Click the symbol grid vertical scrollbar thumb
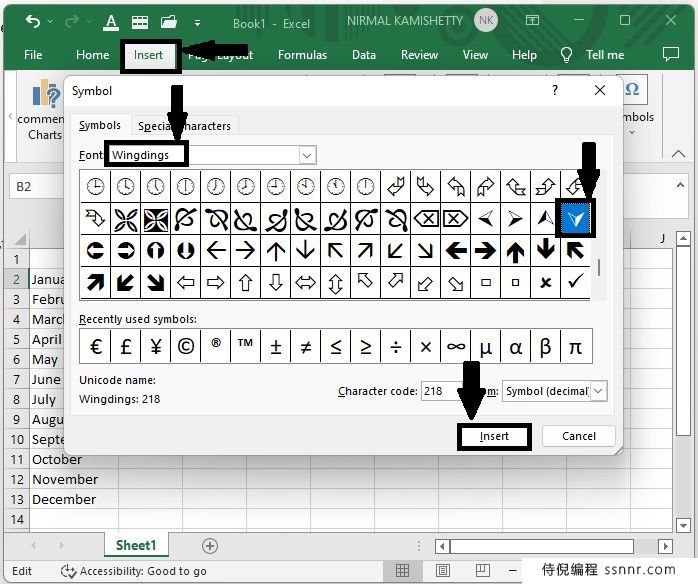The height and width of the screenshot is (585, 698). [599, 268]
